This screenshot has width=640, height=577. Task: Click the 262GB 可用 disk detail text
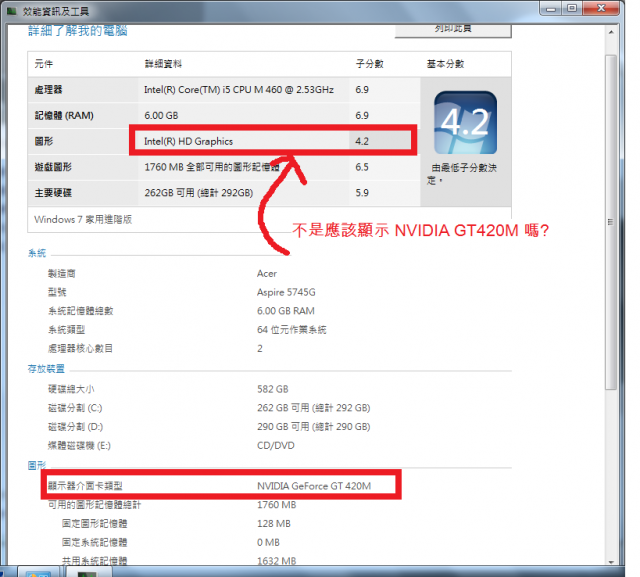click(x=199, y=193)
